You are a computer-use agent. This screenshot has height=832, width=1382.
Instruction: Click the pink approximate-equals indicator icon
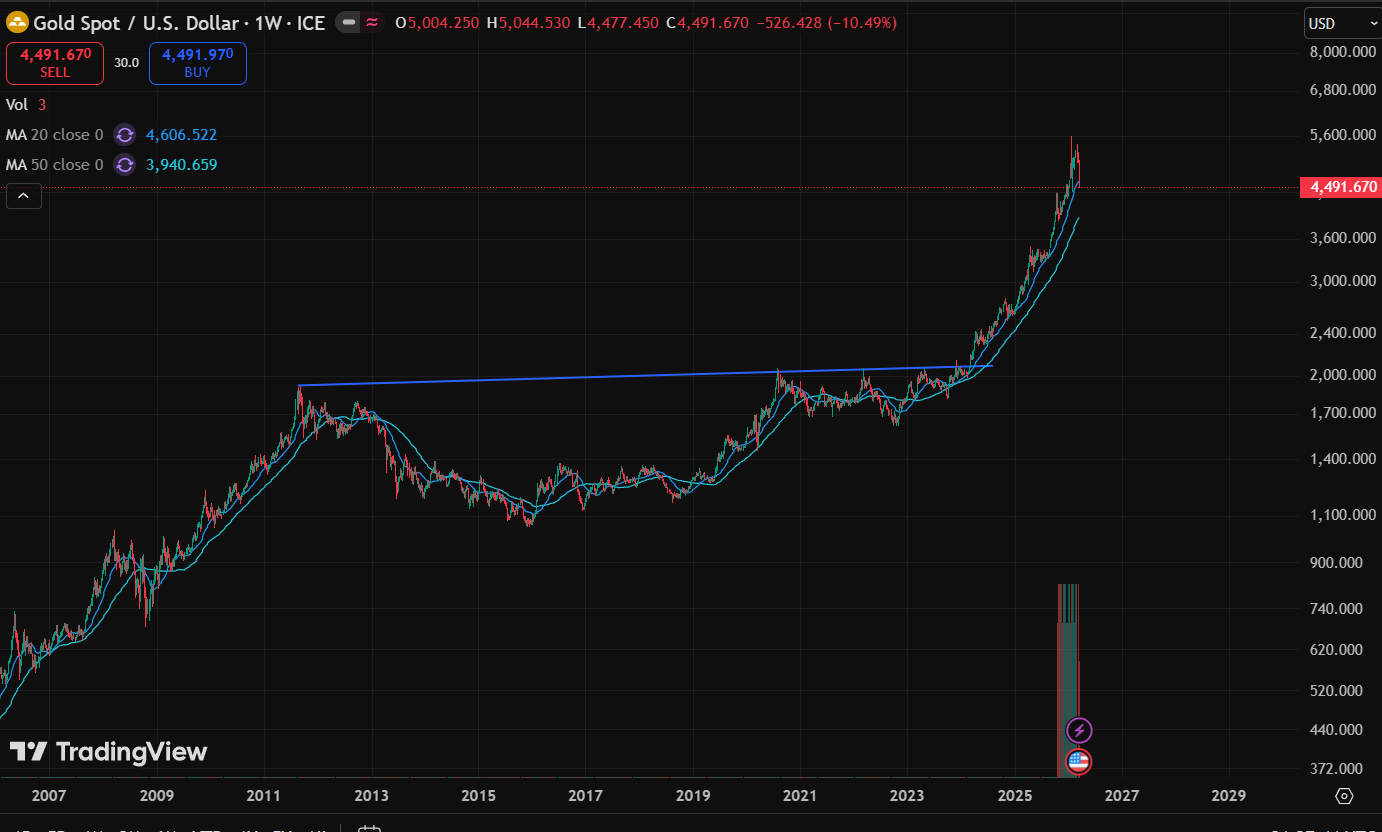tap(372, 23)
